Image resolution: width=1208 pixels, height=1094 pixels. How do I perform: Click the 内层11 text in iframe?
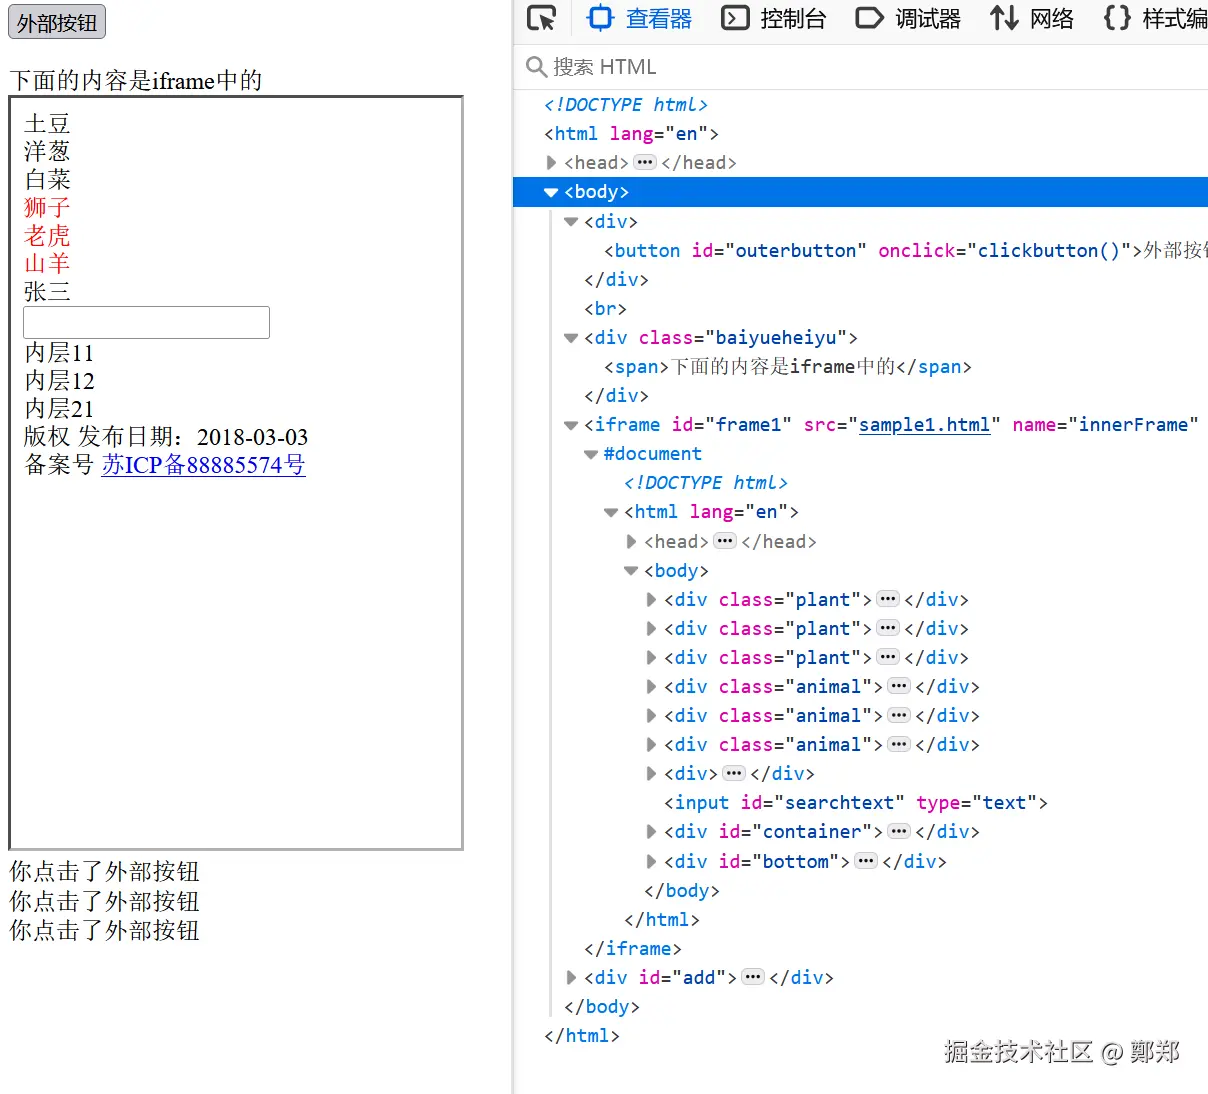tap(59, 353)
